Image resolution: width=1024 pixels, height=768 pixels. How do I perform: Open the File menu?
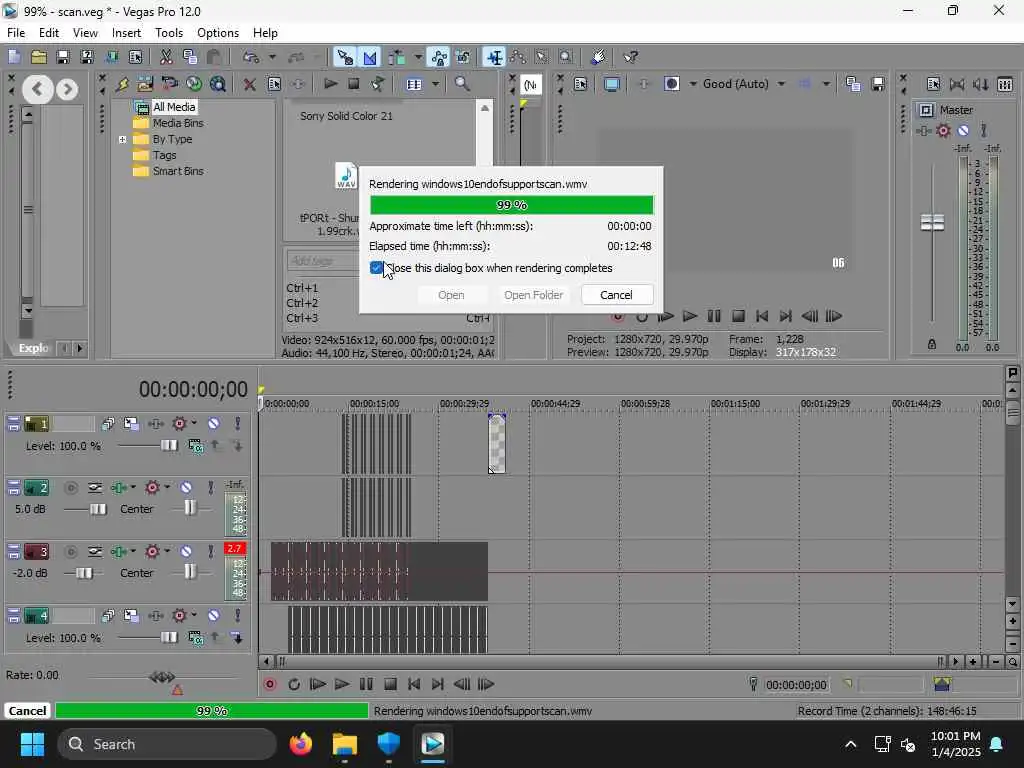tap(16, 33)
